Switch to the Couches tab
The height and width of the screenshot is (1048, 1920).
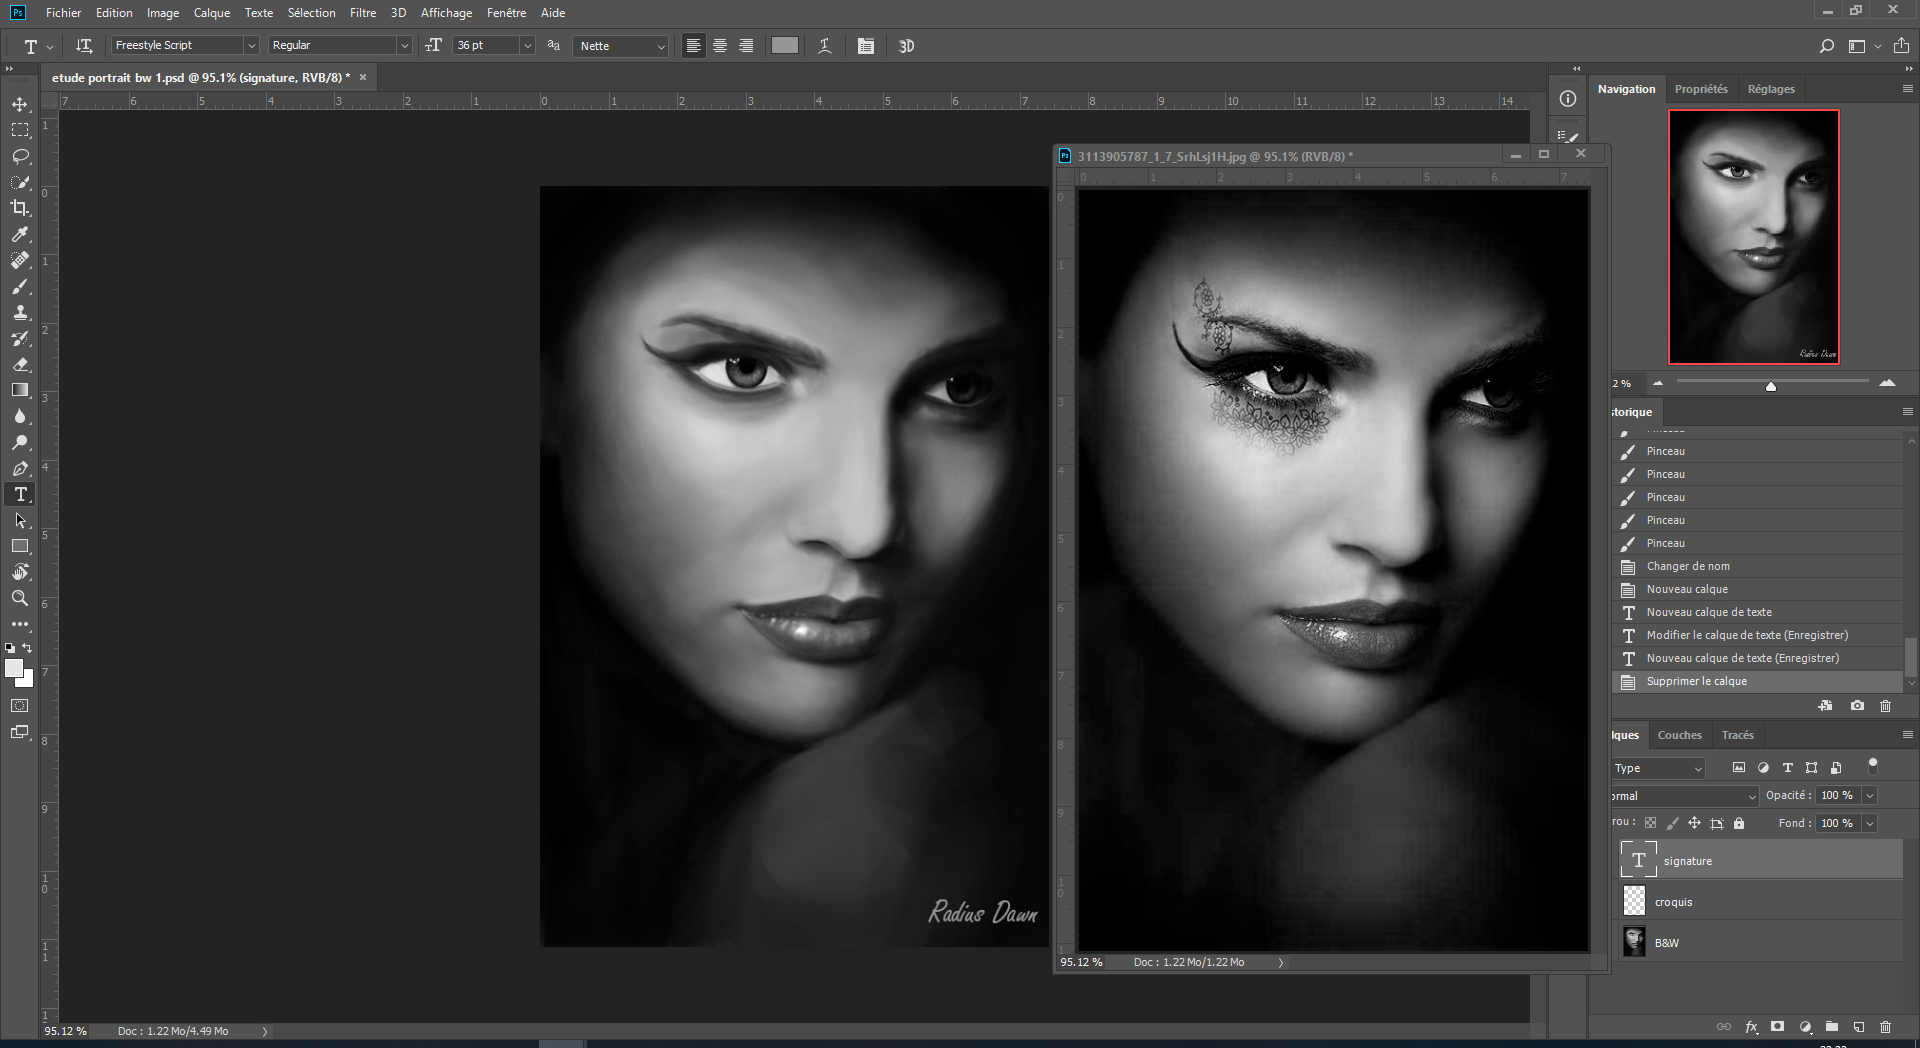(1679, 734)
